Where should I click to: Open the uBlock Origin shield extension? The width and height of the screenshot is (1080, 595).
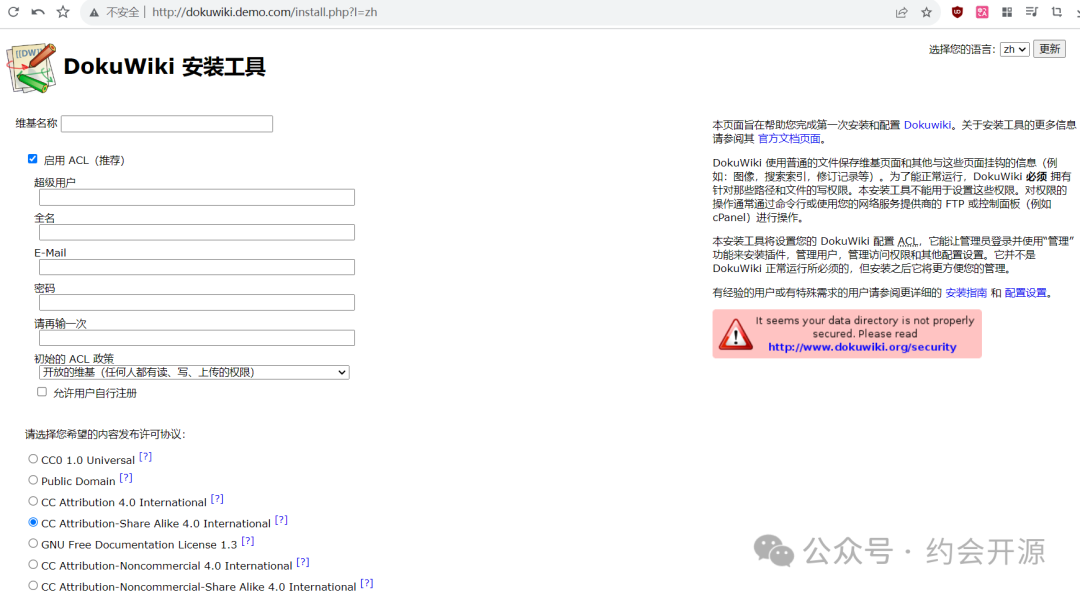click(x=957, y=12)
